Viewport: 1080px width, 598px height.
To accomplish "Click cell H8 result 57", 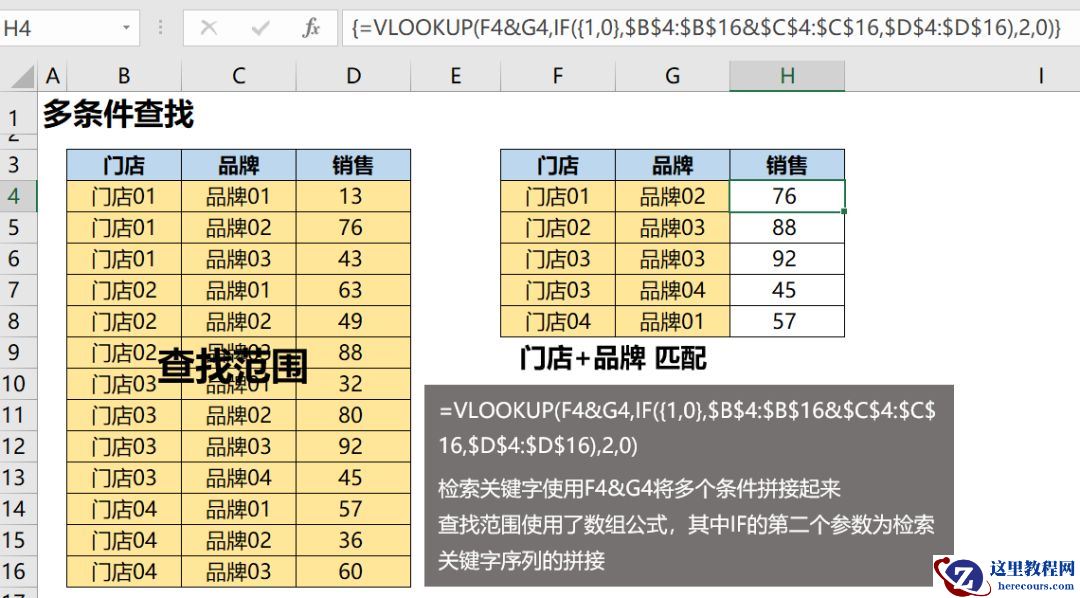I will pyautogui.click(x=787, y=321).
